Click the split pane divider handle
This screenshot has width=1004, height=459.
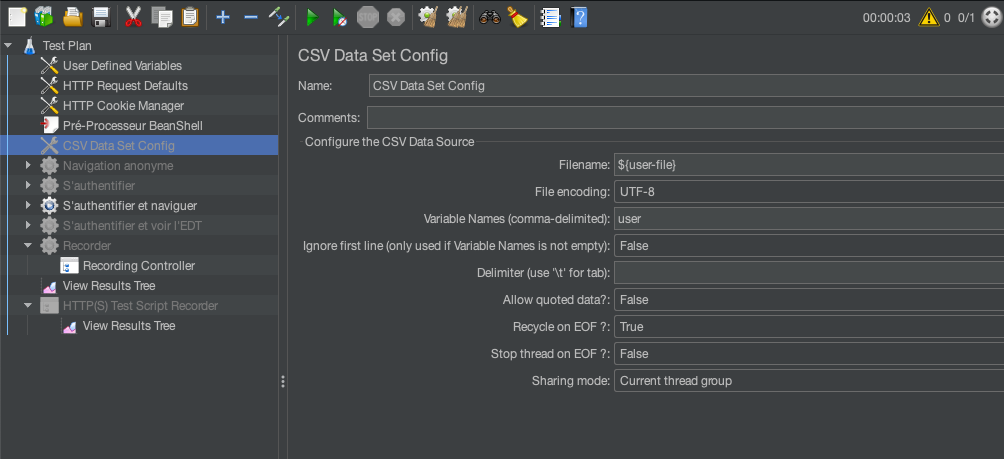tap(283, 381)
